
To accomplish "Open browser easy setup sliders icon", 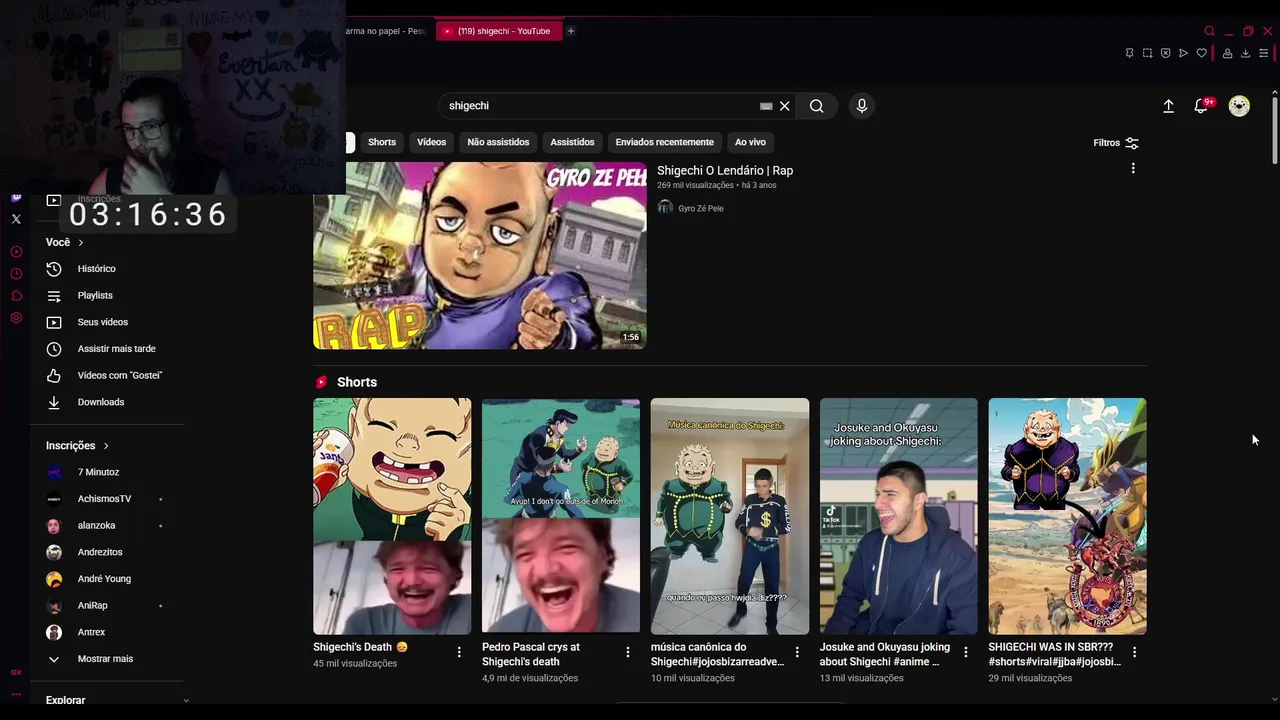I will pyautogui.click(x=1263, y=53).
